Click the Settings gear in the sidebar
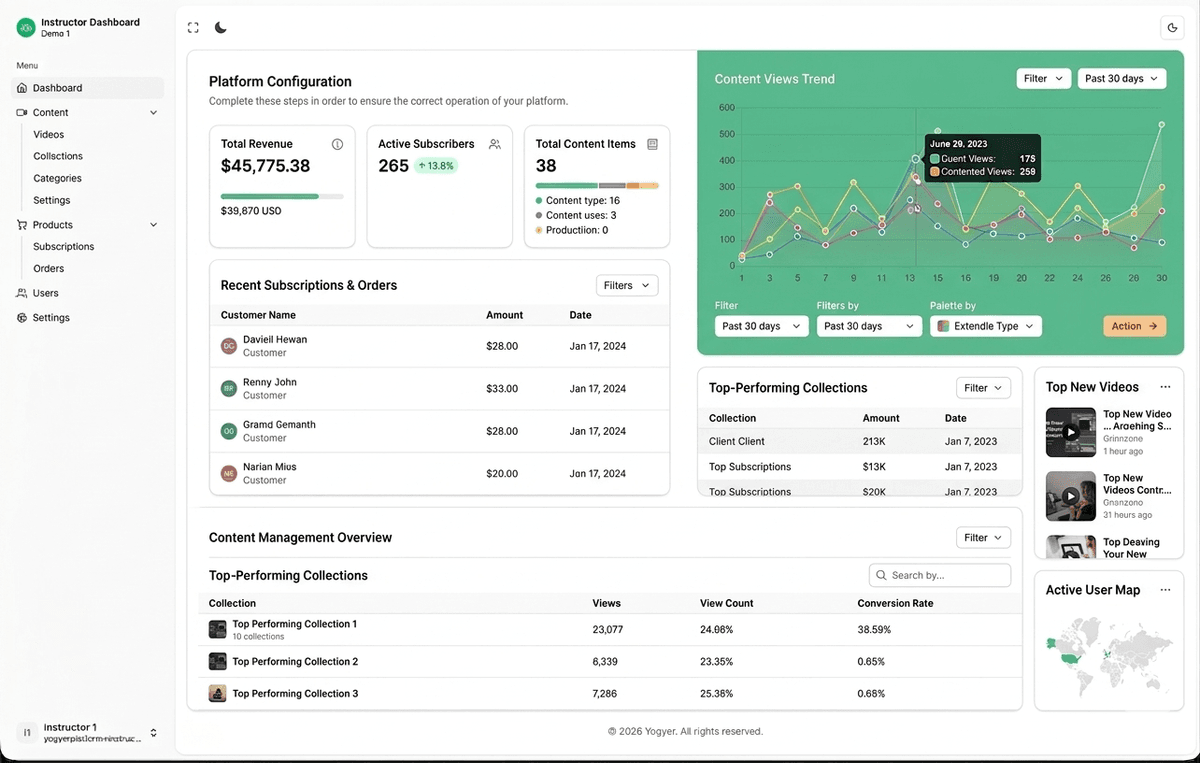The height and width of the screenshot is (763, 1200). pyautogui.click(x=21, y=317)
